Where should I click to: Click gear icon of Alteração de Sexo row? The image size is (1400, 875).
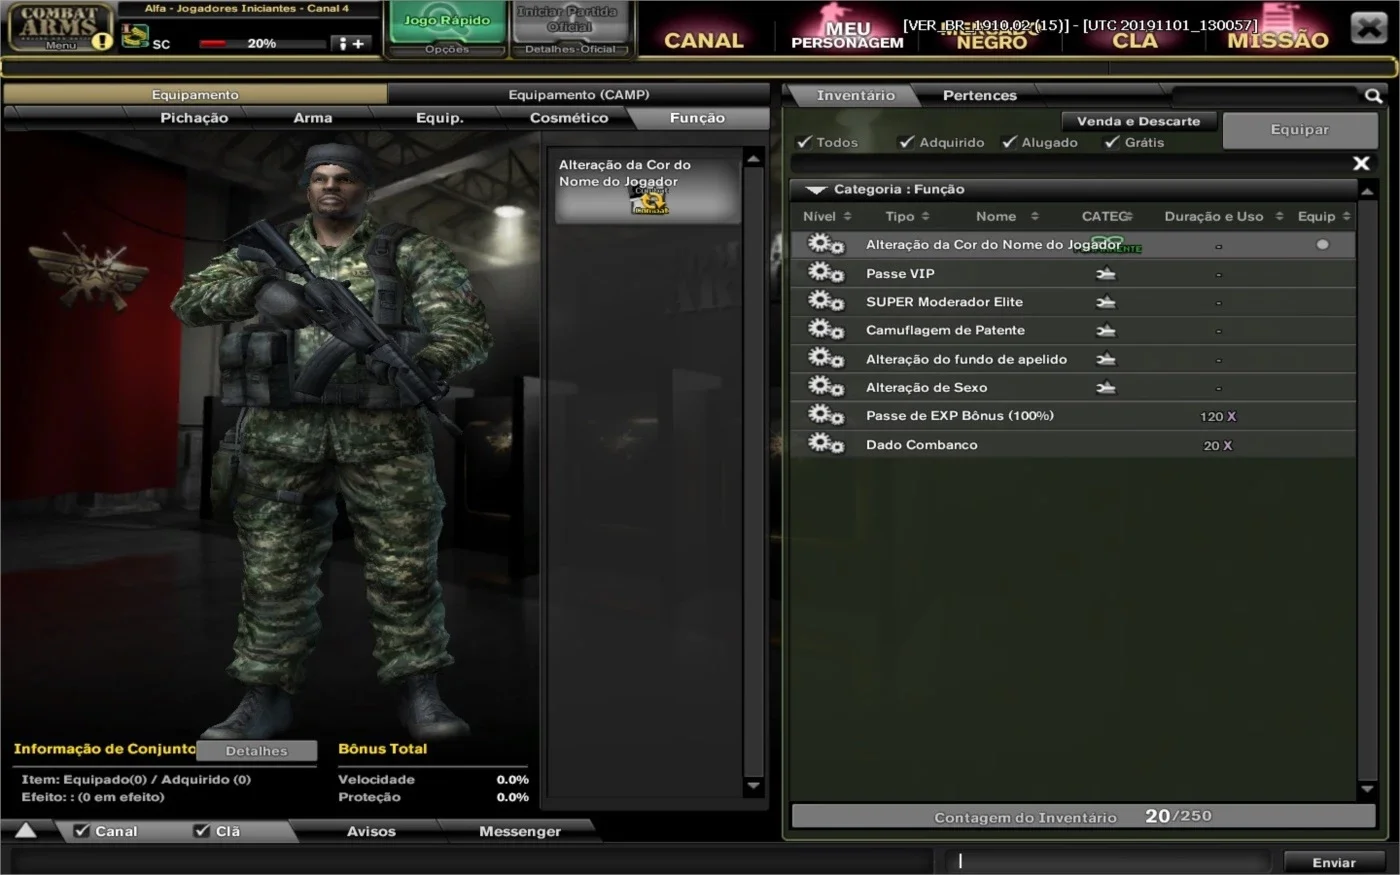(826, 386)
